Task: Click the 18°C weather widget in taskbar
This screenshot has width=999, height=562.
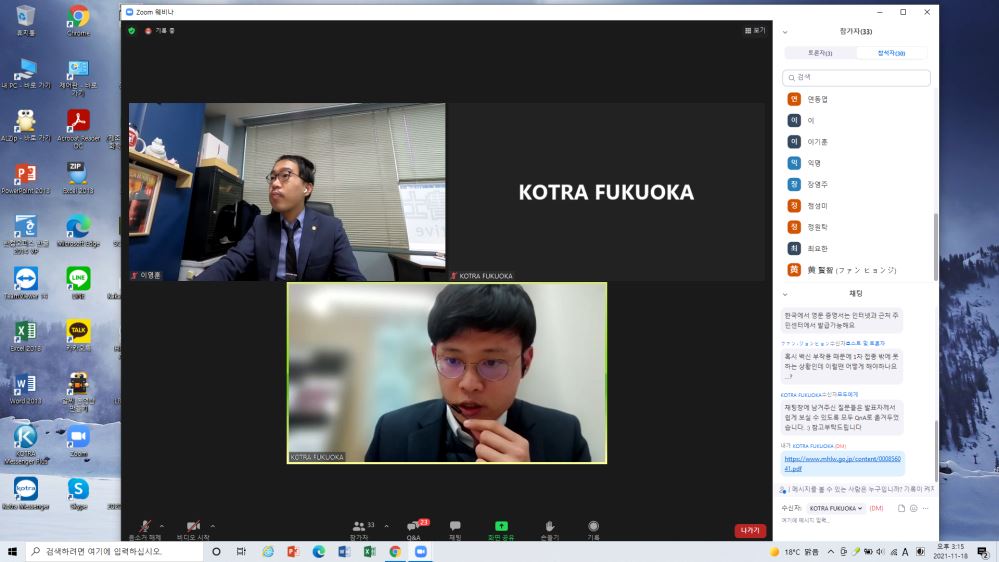Action: pyautogui.click(x=794, y=552)
